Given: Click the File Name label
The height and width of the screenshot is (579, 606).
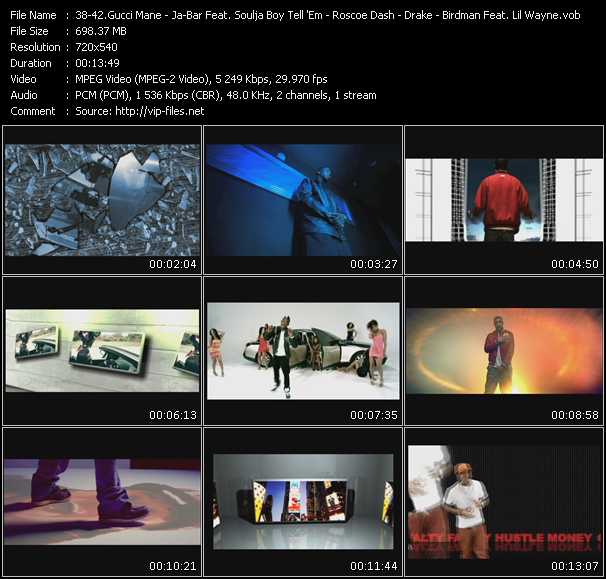Looking at the screenshot, I should coord(33,15).
